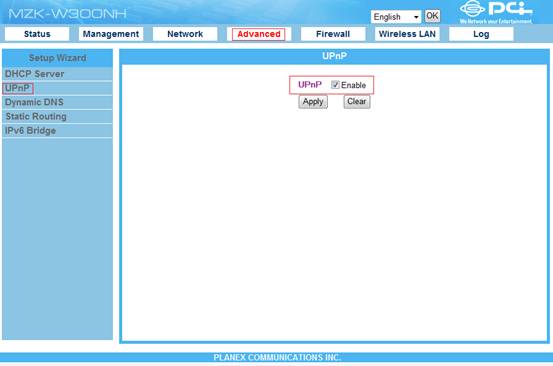The height and width of the screenshot is (366, 553).
Task: Apply the UPnP settings
Action: coord(313,102)
